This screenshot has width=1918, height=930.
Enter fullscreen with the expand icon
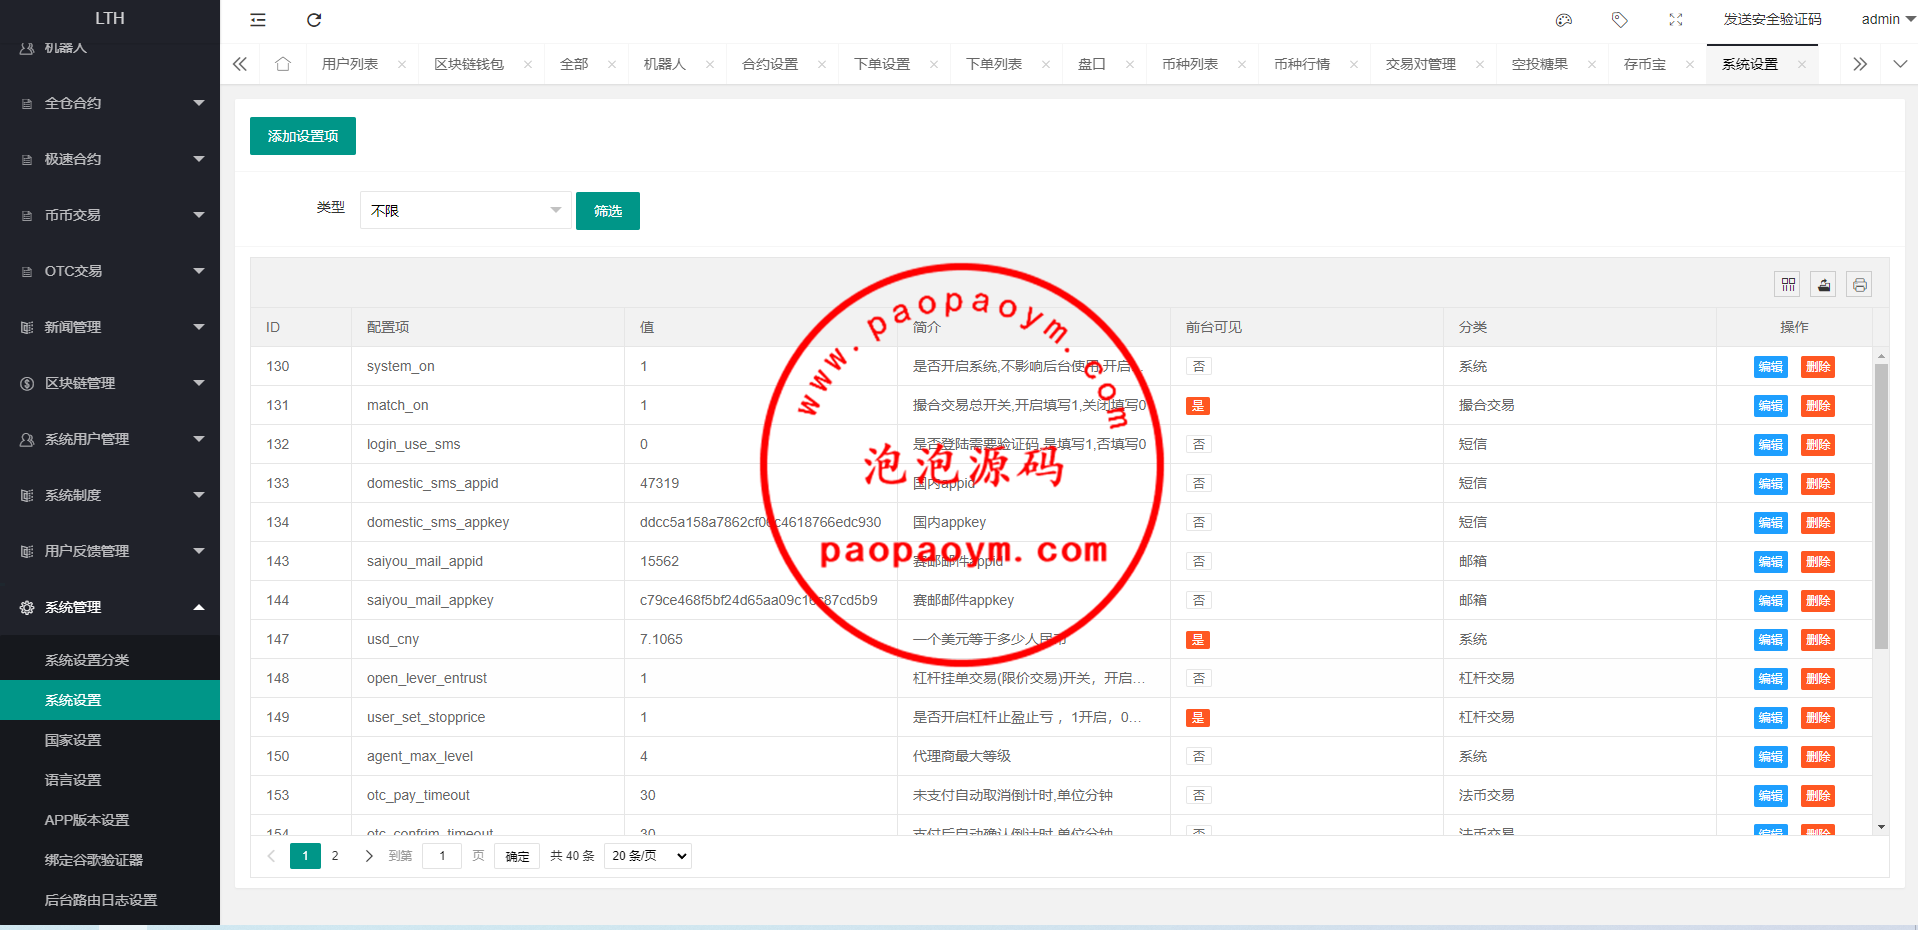pos(1676,20)
